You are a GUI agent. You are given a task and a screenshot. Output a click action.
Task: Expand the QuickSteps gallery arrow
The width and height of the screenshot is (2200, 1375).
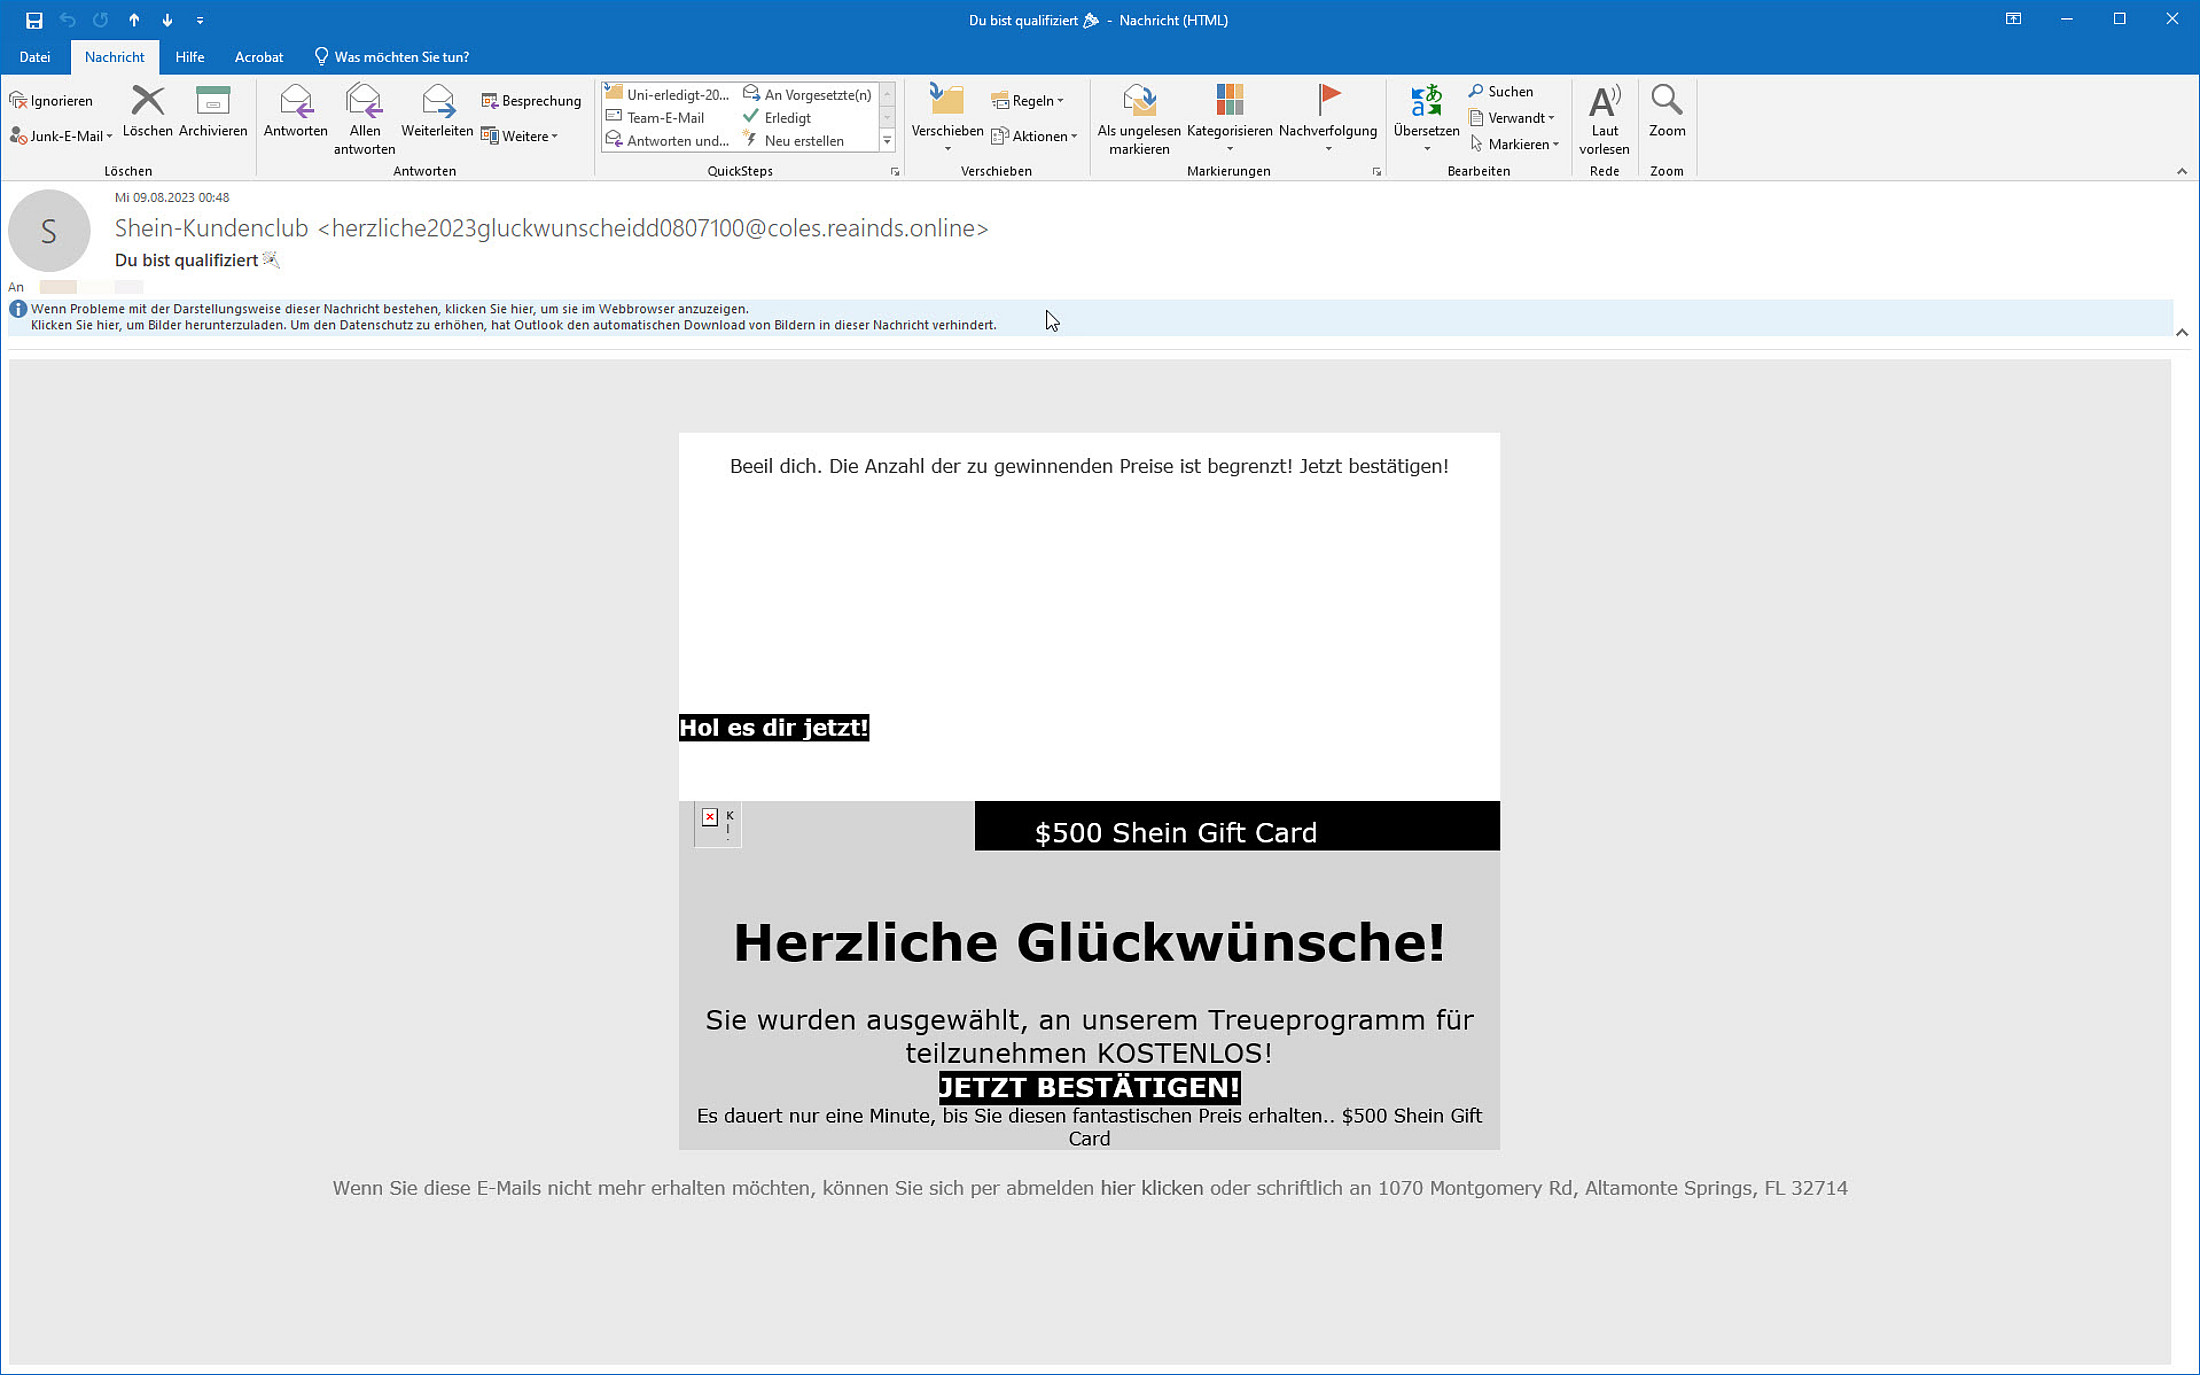[x=887, y=141]
